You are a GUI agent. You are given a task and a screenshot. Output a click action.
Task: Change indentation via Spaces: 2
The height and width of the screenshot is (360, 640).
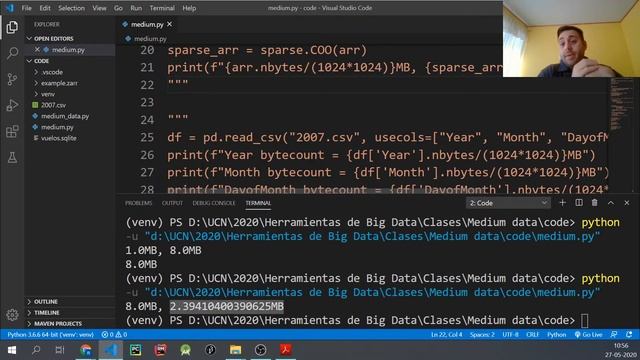click(x=482, y=334)
